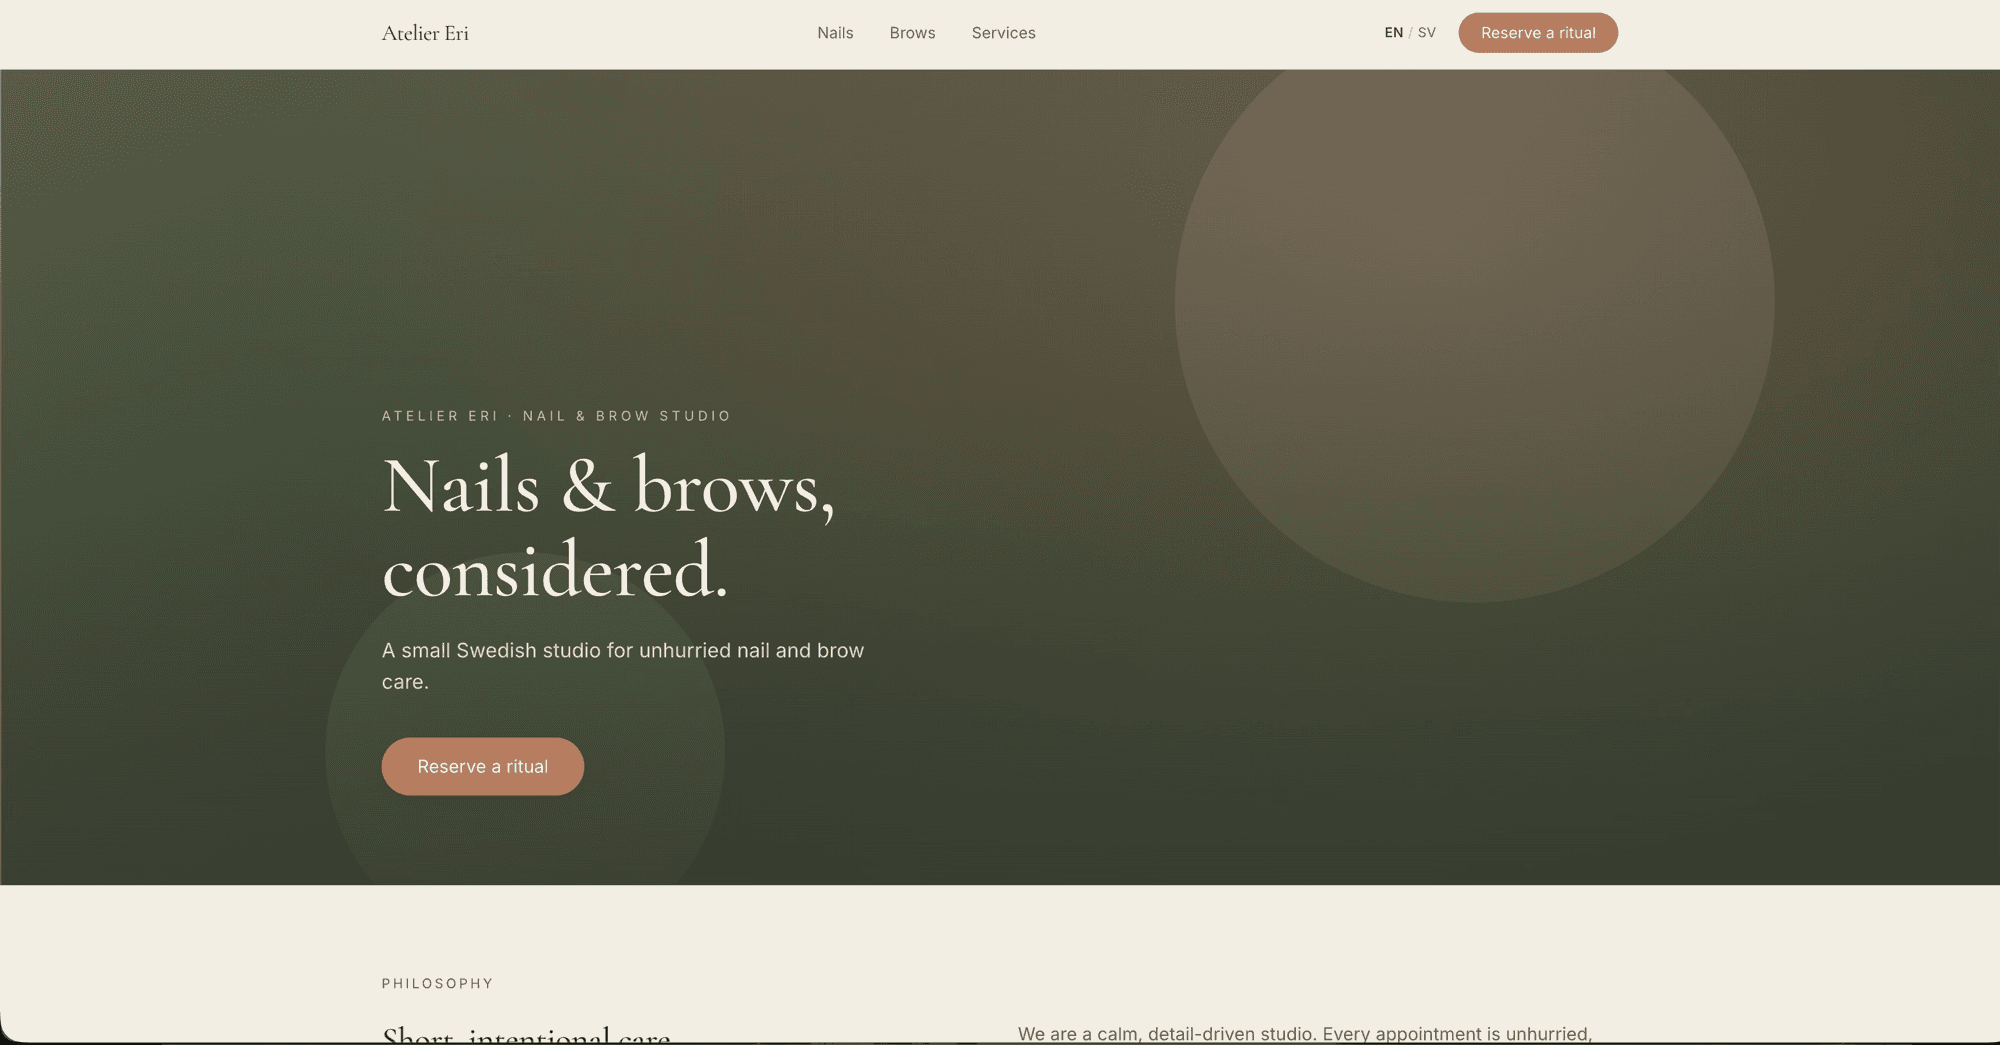Viewport: 2000px width, 1045px height.
Task: Click header Reserve a ritual button
Action: [1538, 33]
